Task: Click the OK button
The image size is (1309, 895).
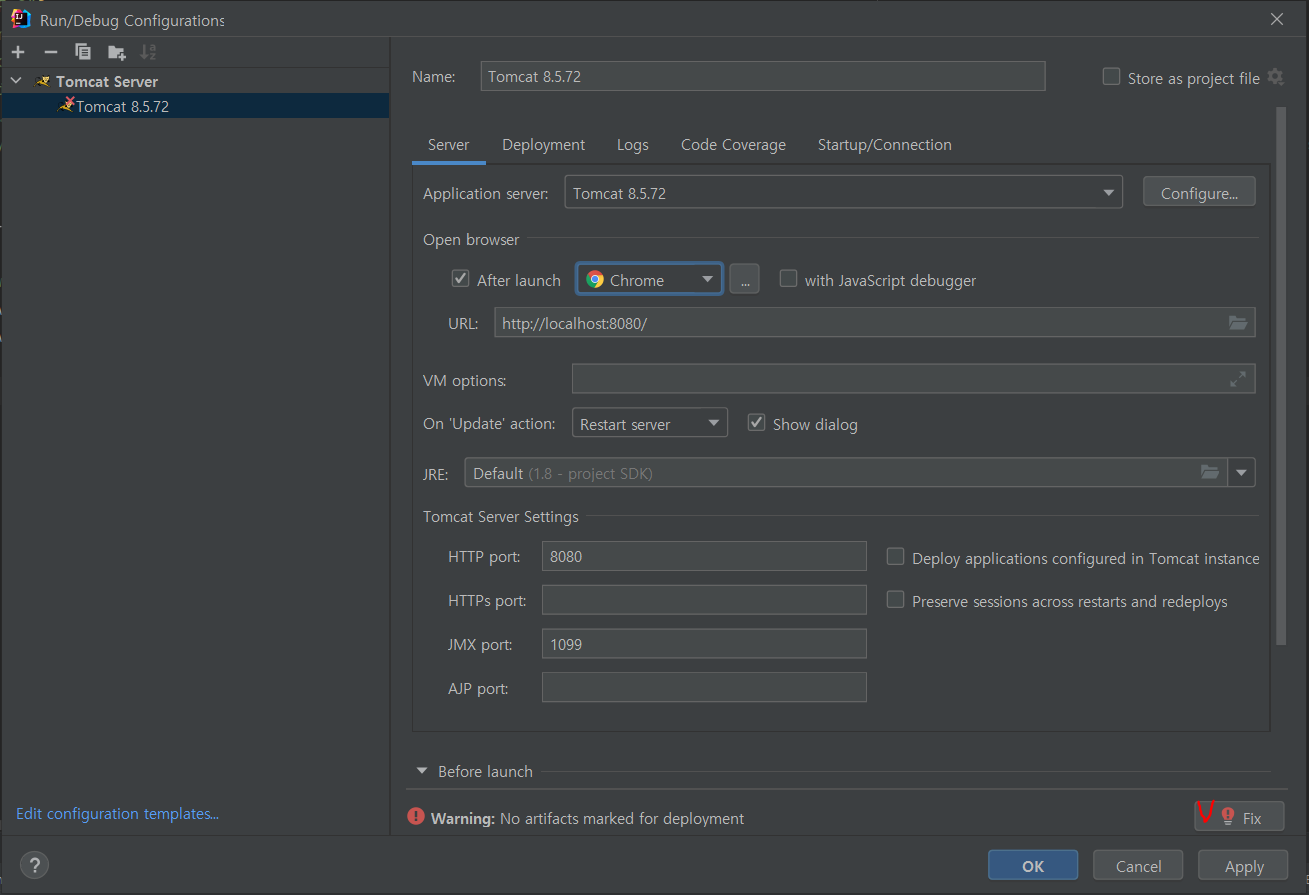Action: click(1033, 866)
